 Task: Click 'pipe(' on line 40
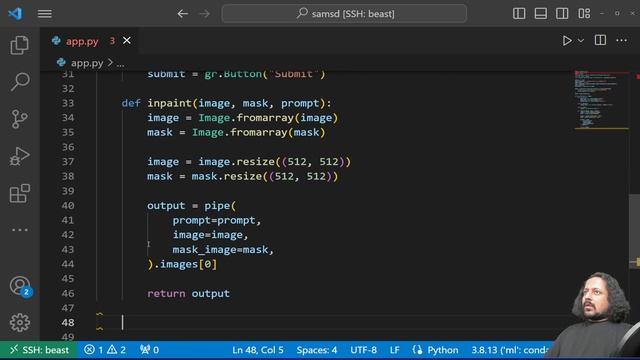coord(220,205)
